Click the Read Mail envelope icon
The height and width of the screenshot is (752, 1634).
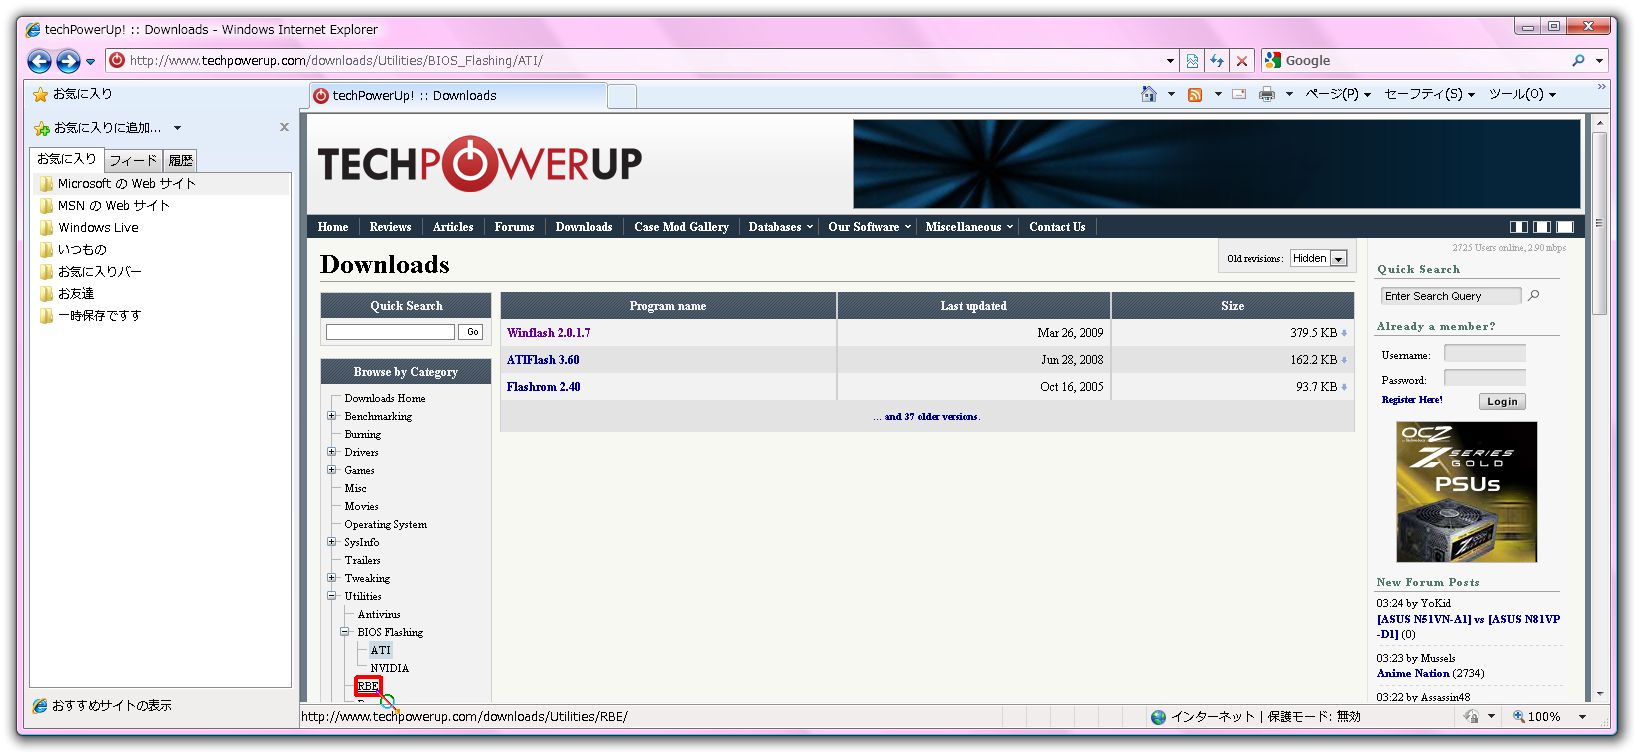point(1239,94)
